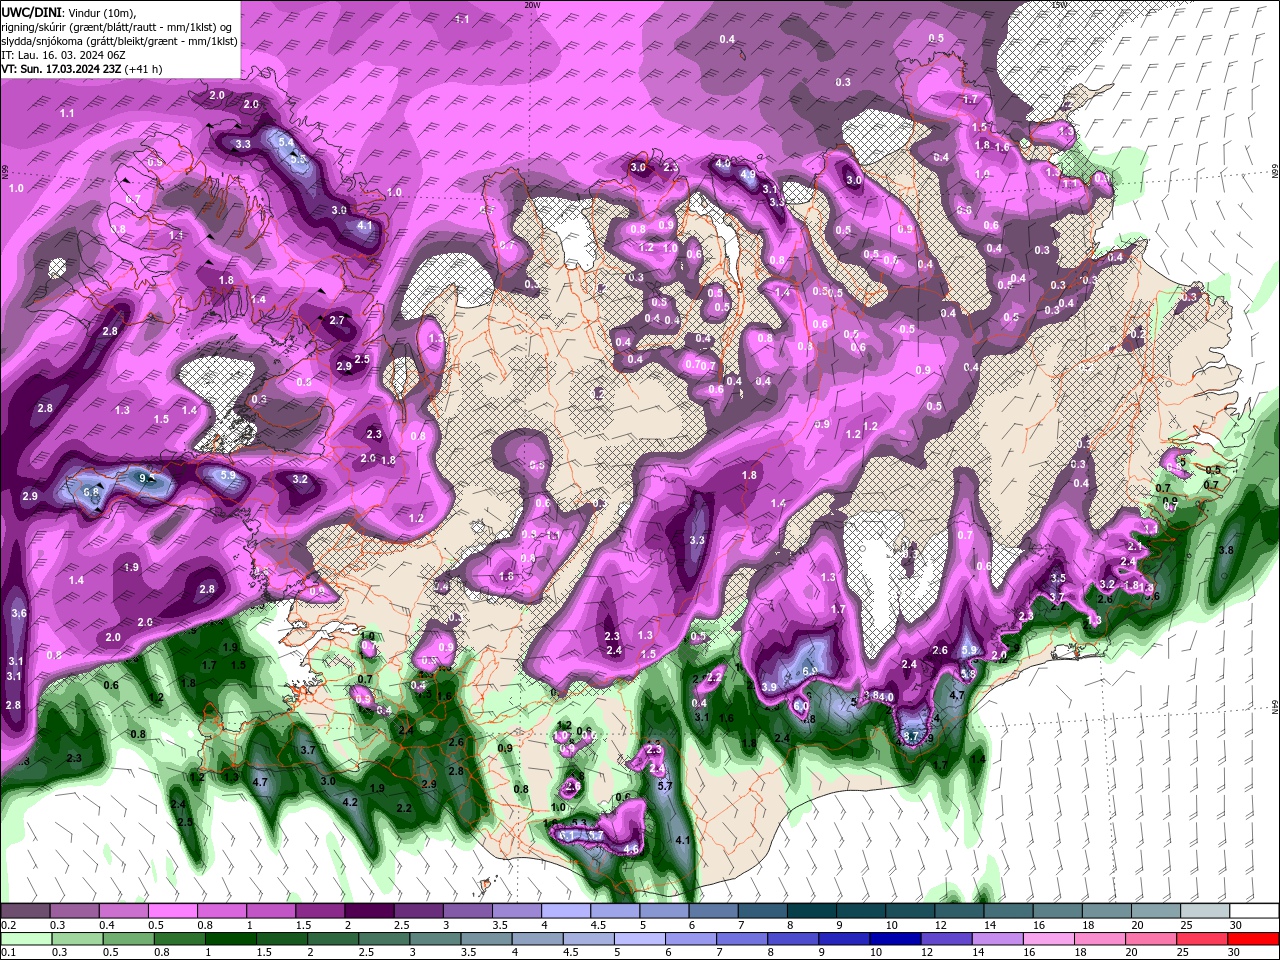Click the pink rain swatch between 16 and 18

(1049, 939)
